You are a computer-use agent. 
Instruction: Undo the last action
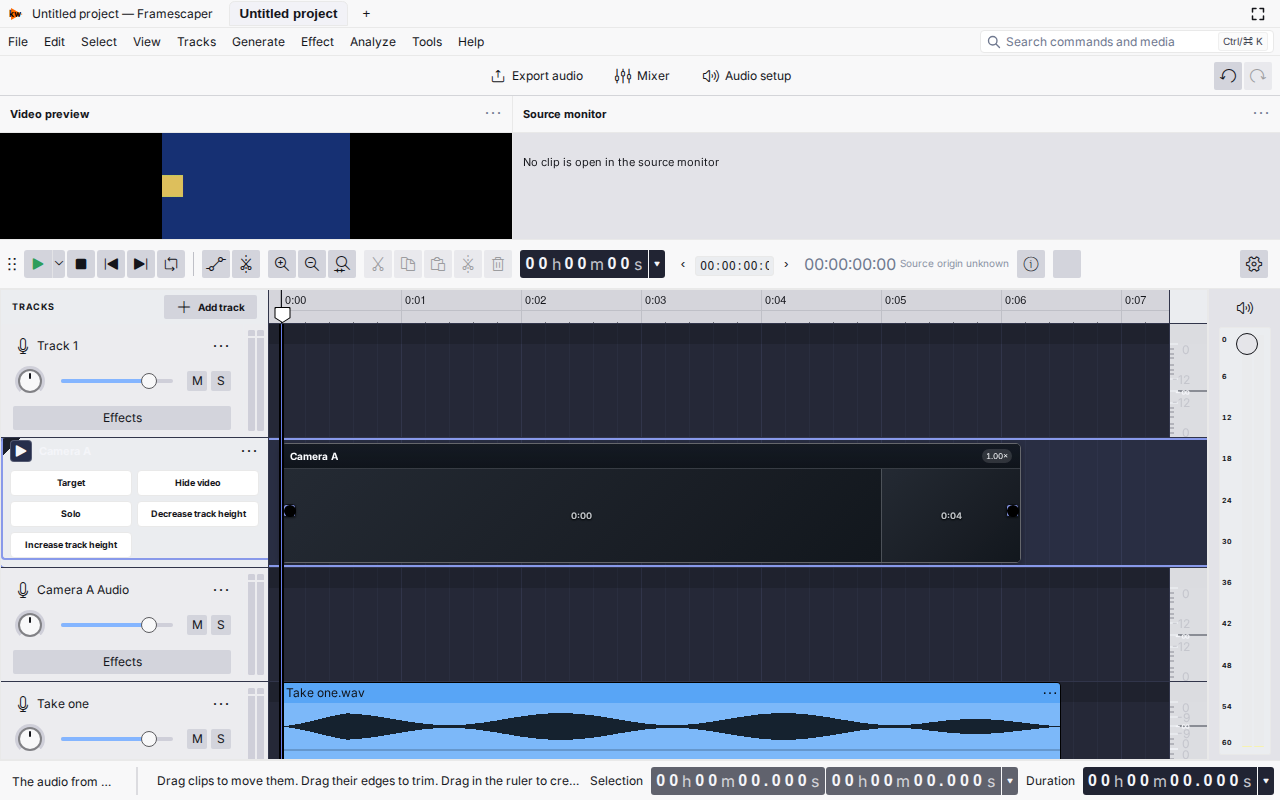[1228, 76]
